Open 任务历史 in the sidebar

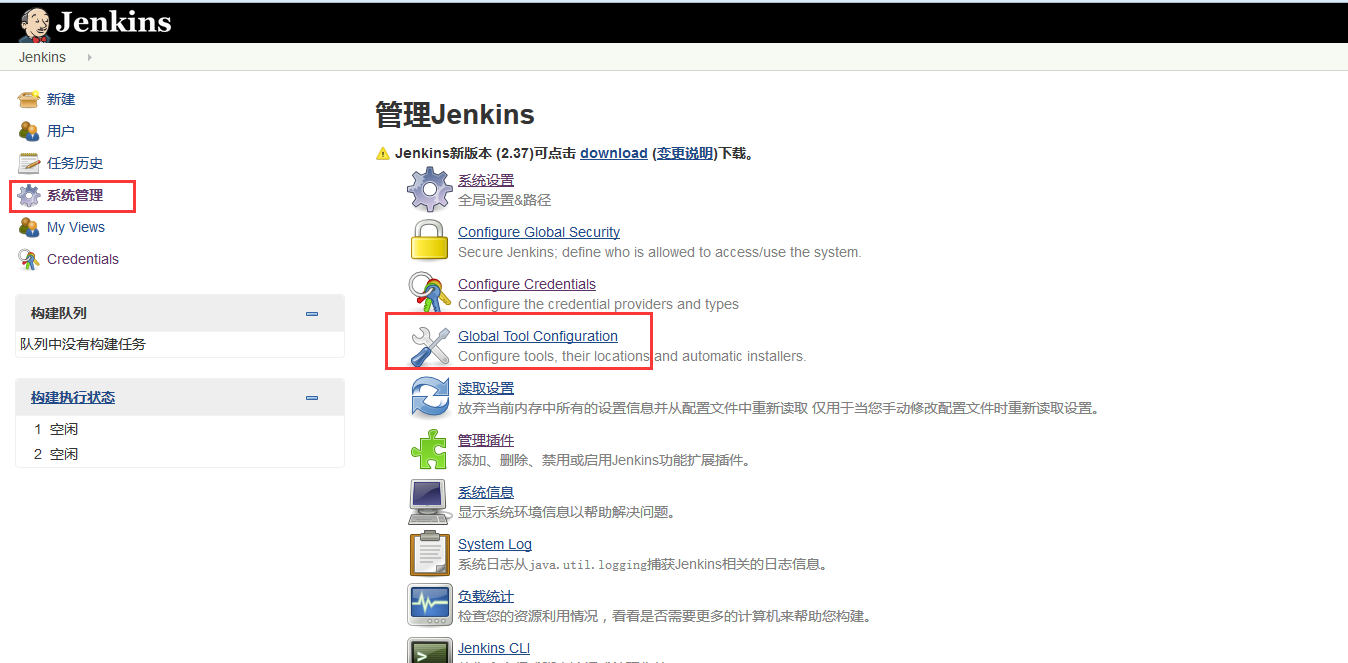coord(75,163)
